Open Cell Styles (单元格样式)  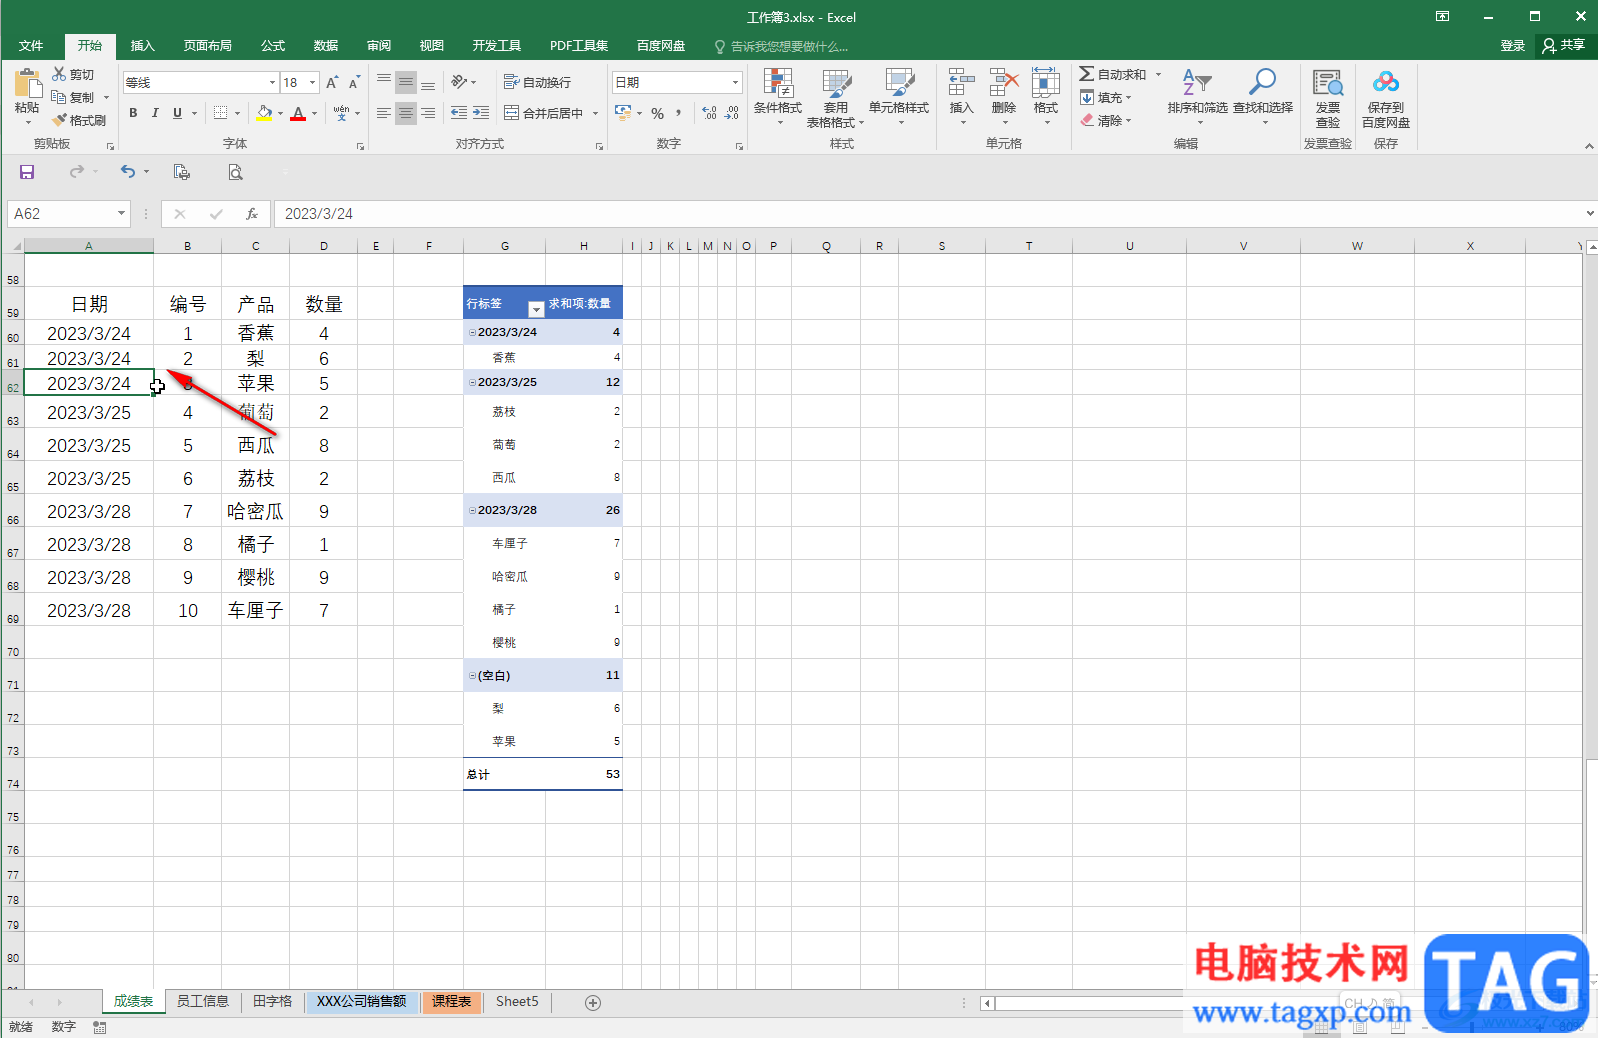pos(899,96)
